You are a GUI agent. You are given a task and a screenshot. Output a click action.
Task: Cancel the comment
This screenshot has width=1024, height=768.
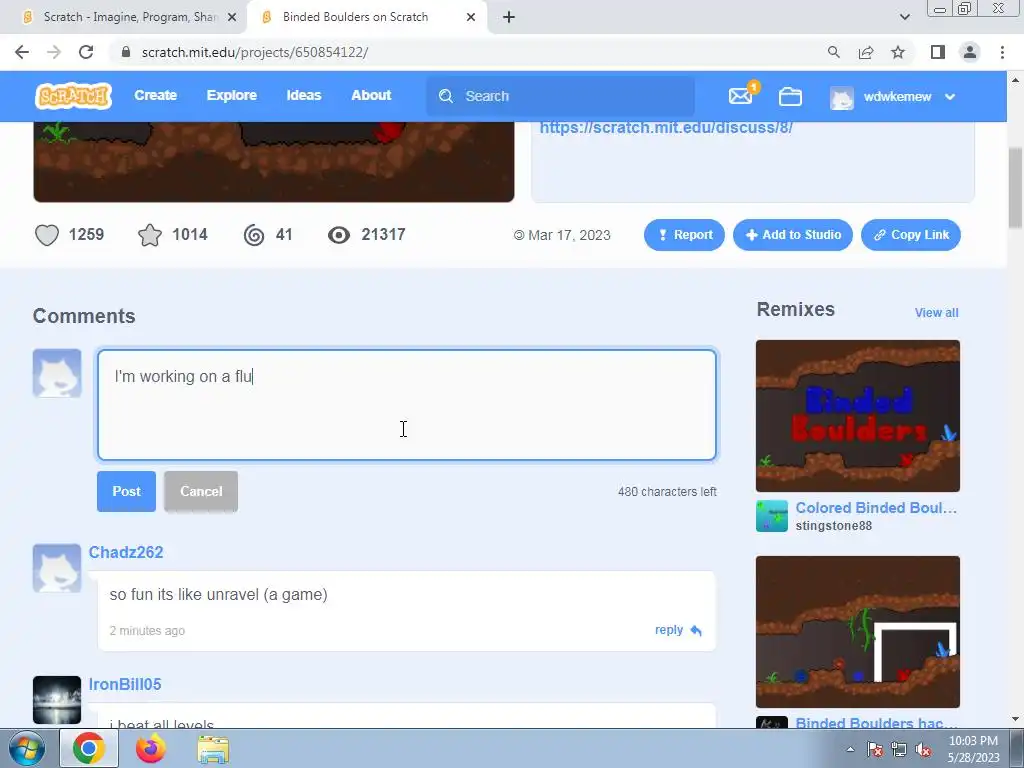201,491
